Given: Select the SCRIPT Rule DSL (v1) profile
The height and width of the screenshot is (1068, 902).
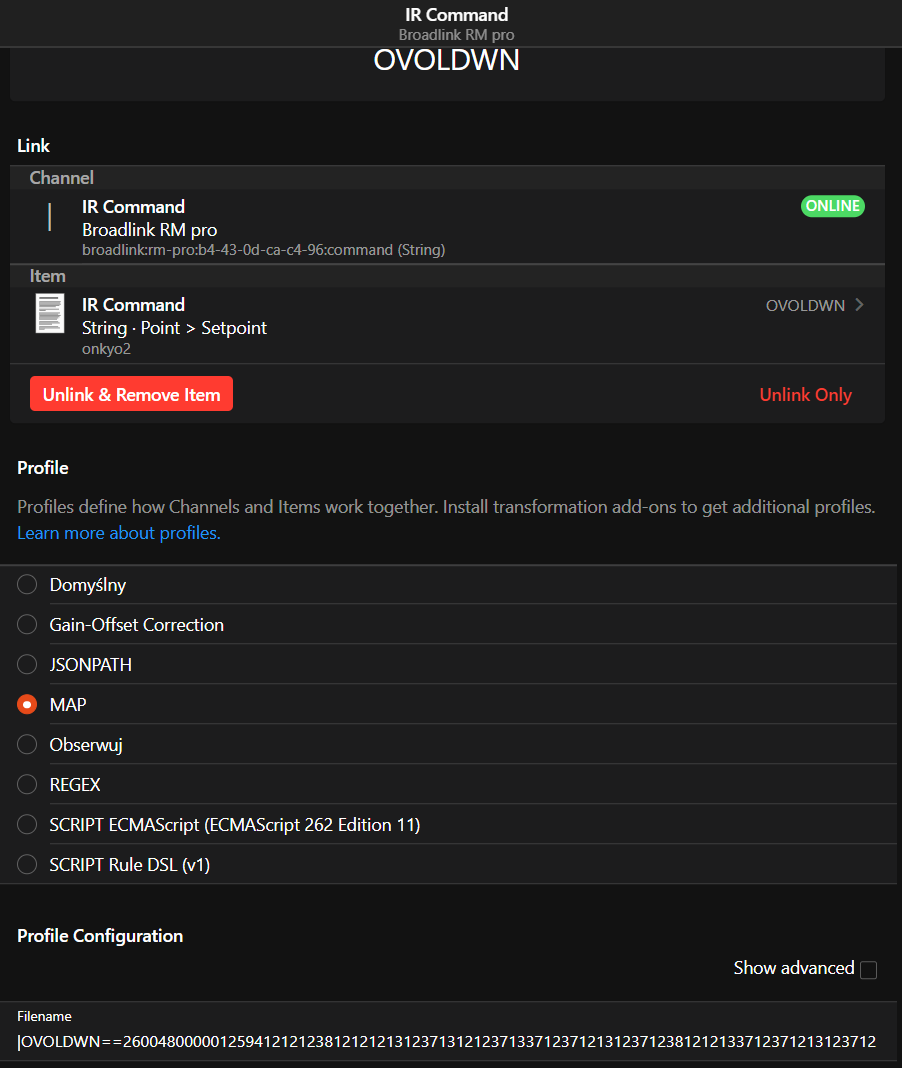Looking at the screenshot, I should 27,865.
